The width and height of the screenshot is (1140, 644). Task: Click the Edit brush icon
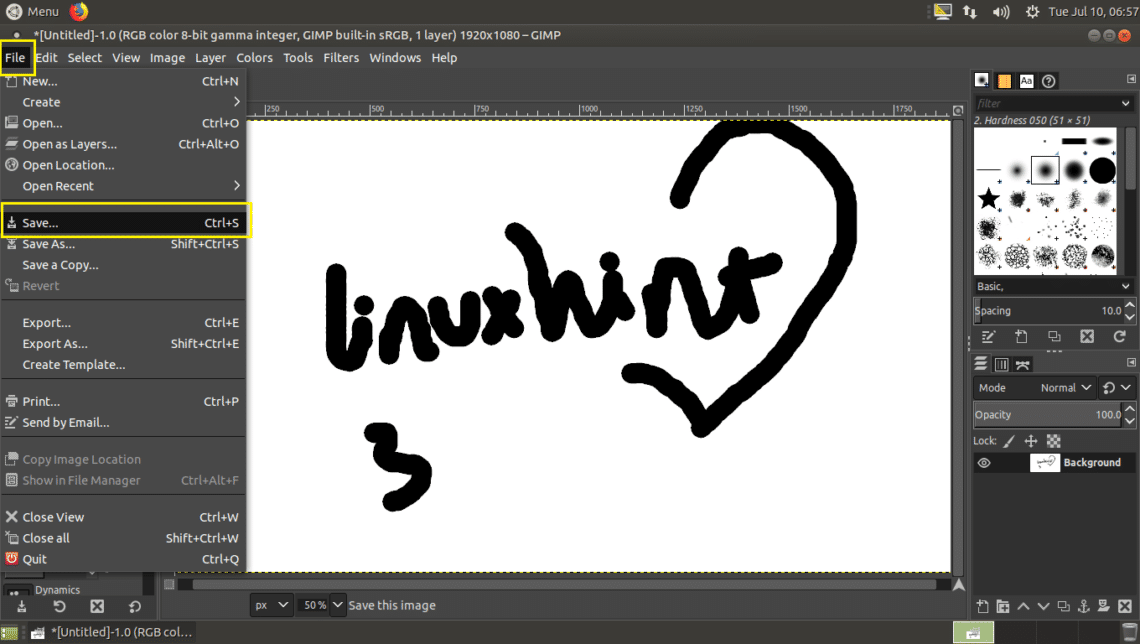coord(988,337)
